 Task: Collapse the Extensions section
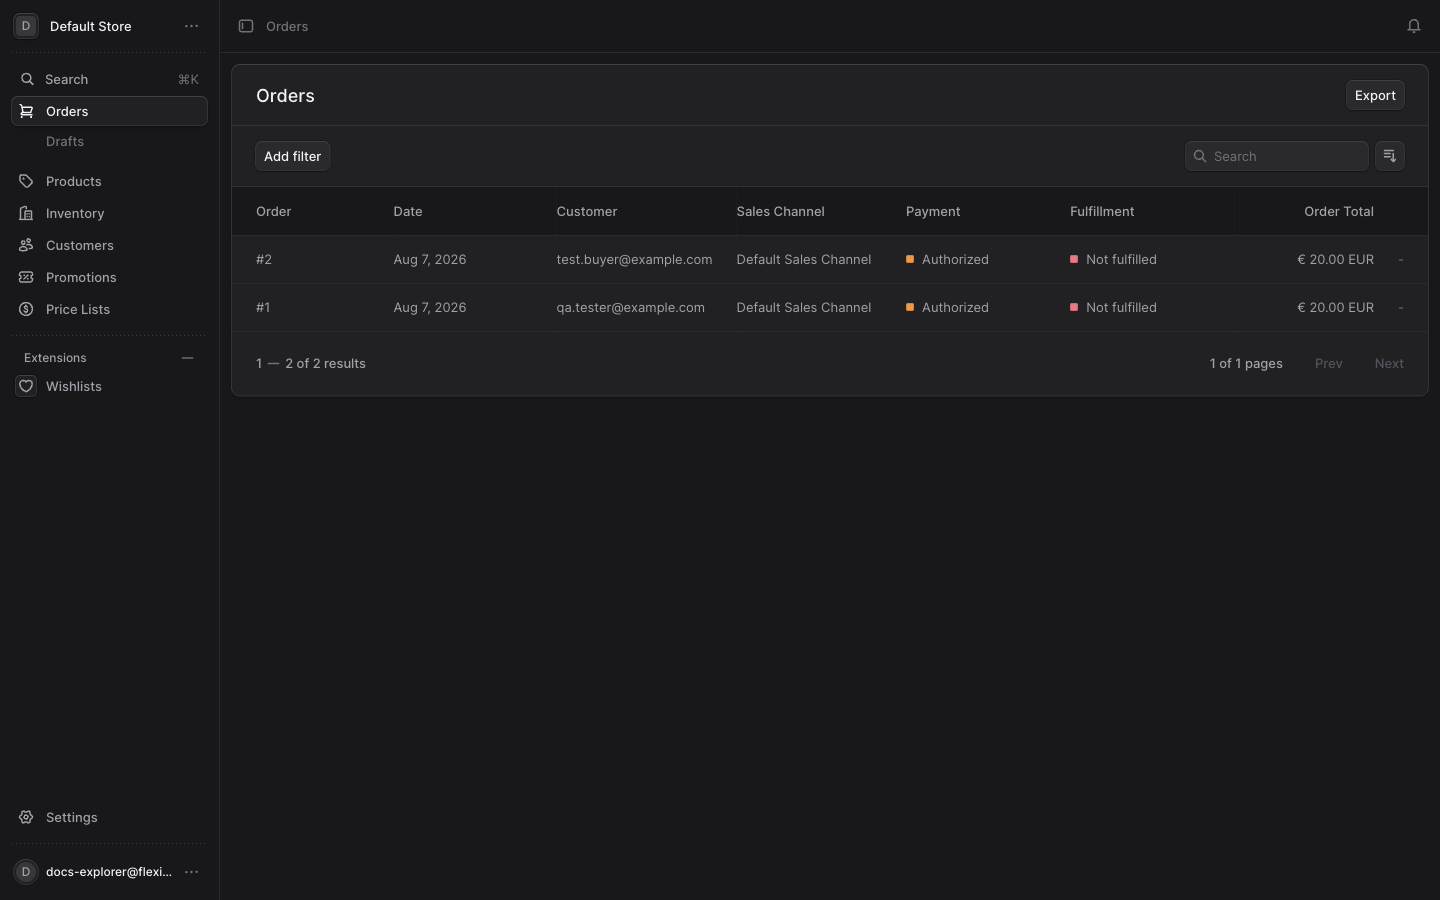[x=187, y=358]
